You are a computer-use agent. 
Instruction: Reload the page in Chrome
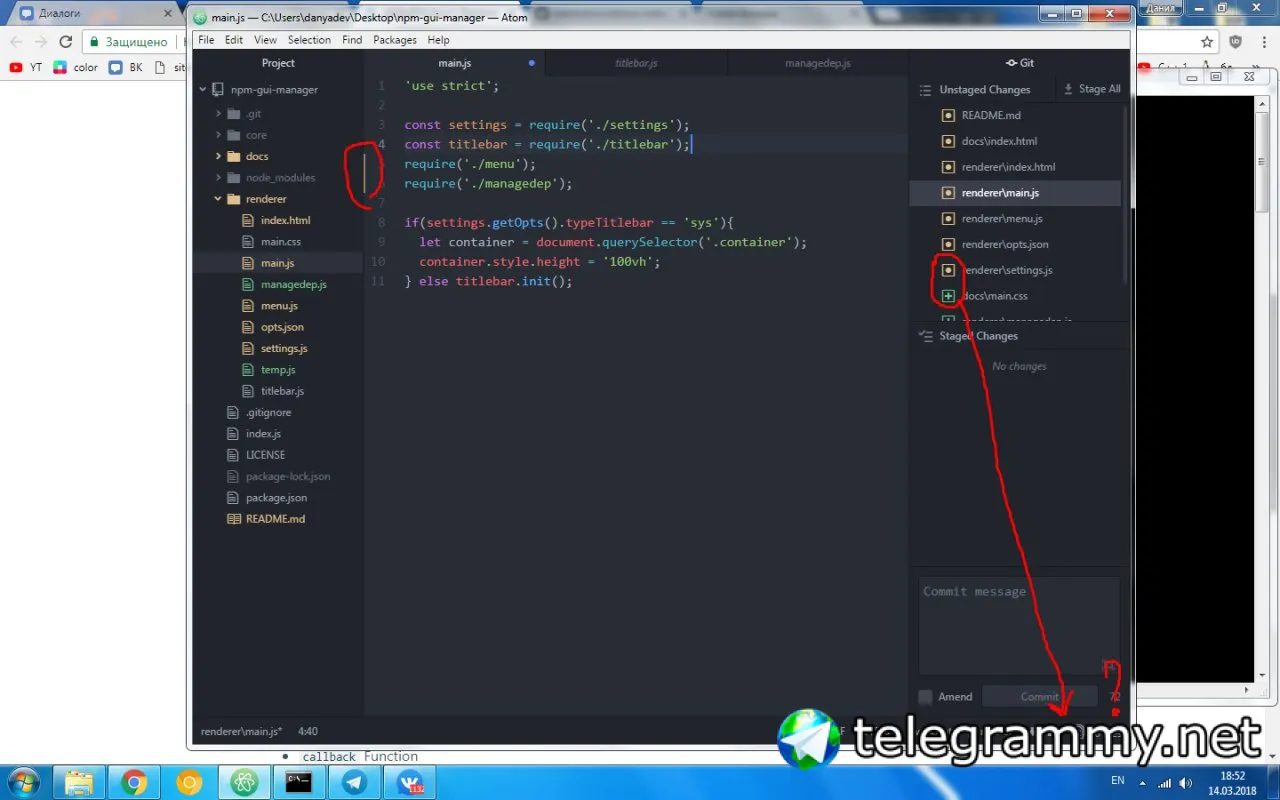pos(66,42)
